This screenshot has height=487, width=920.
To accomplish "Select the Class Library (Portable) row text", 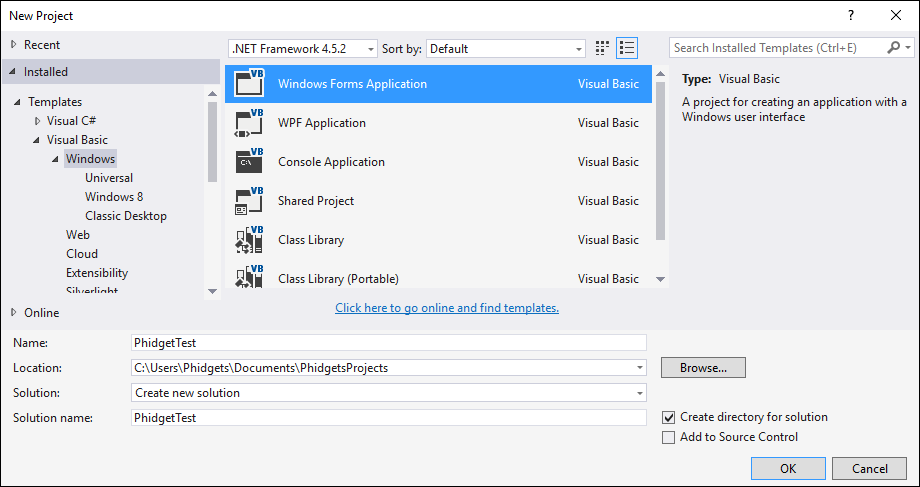I will pyautogui.click(x=339, y=279).
